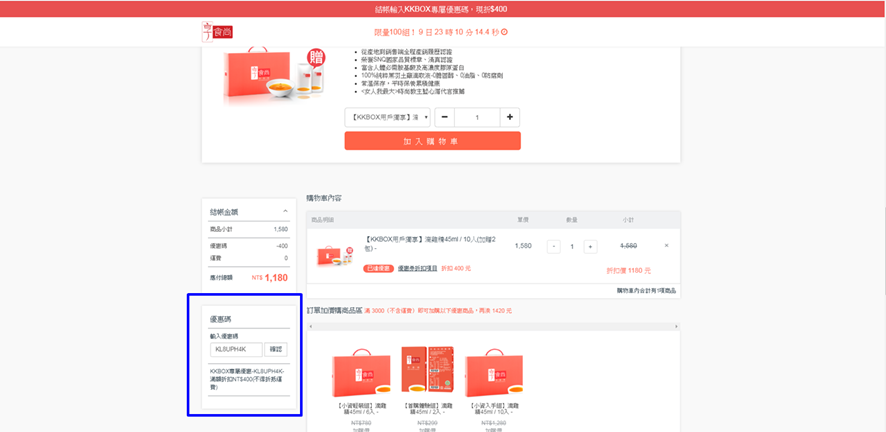Decrease product quantity with minus button
The height and width of the screenshot is (432, 886).
[445, 118]
